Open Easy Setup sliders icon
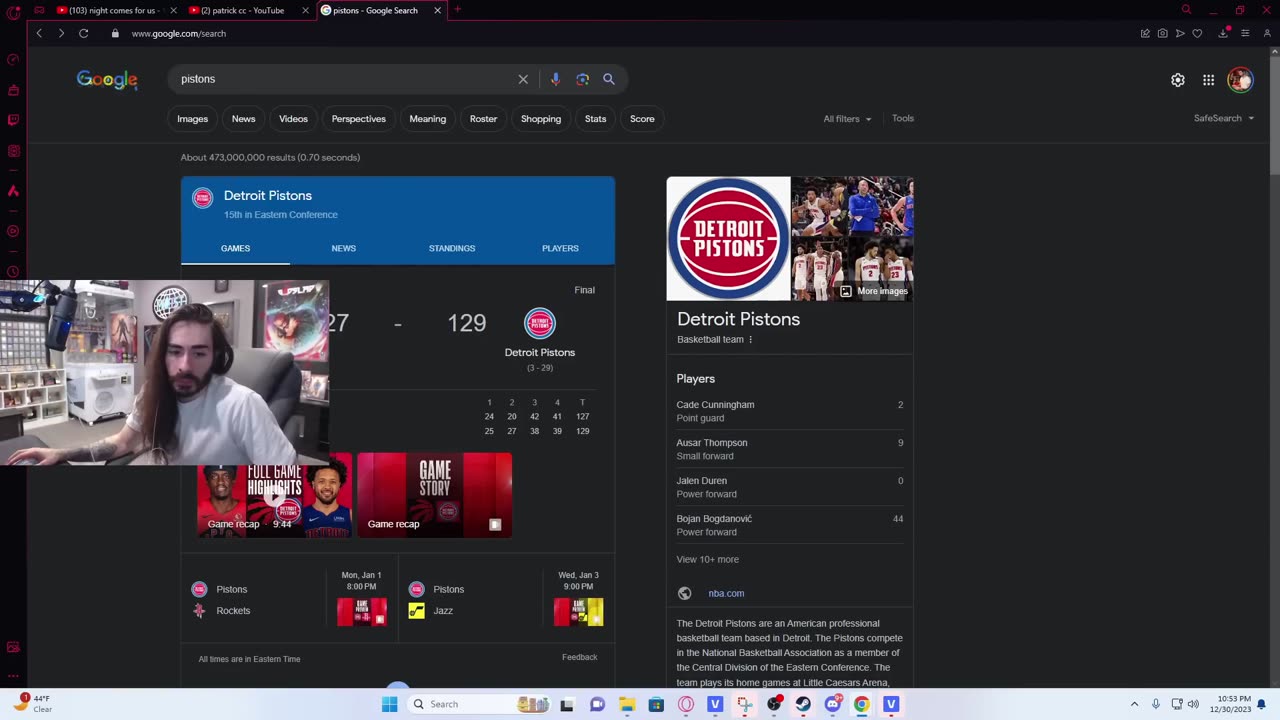1280x720 pixels. (1245, 33)
